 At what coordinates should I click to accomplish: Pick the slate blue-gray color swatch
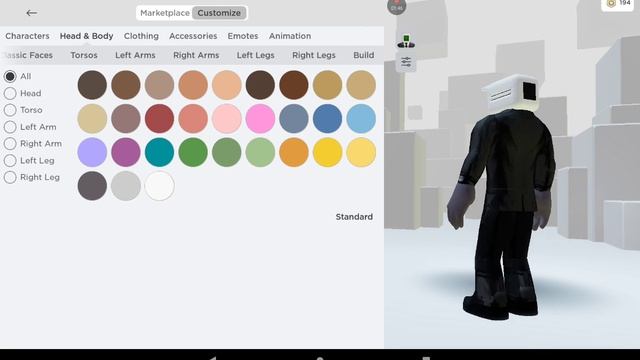294,119
